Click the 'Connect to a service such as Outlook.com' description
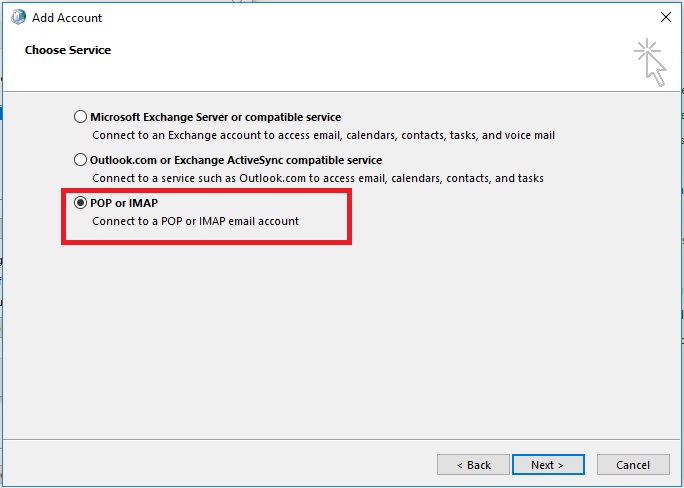Viewport: 684px width, 488px height. point(318,178)
